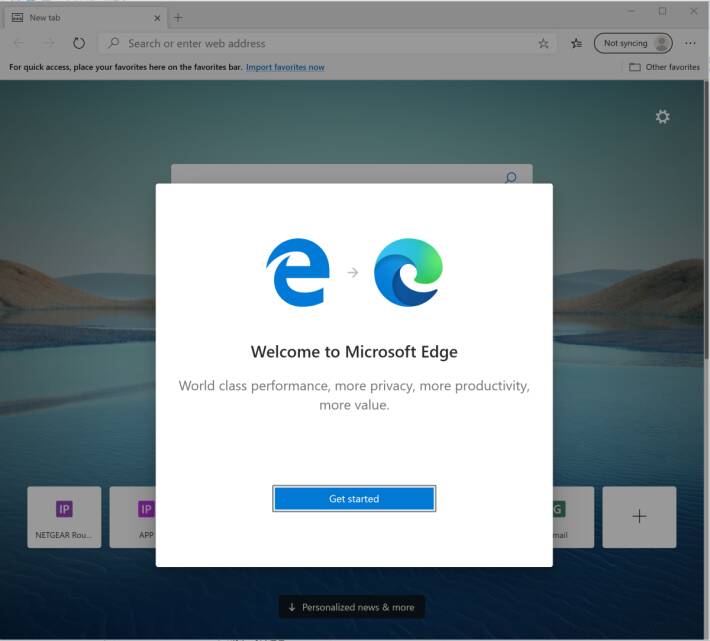Close the New tab tab
Viewport: 710px width, 641px height.
pos(157,18)
